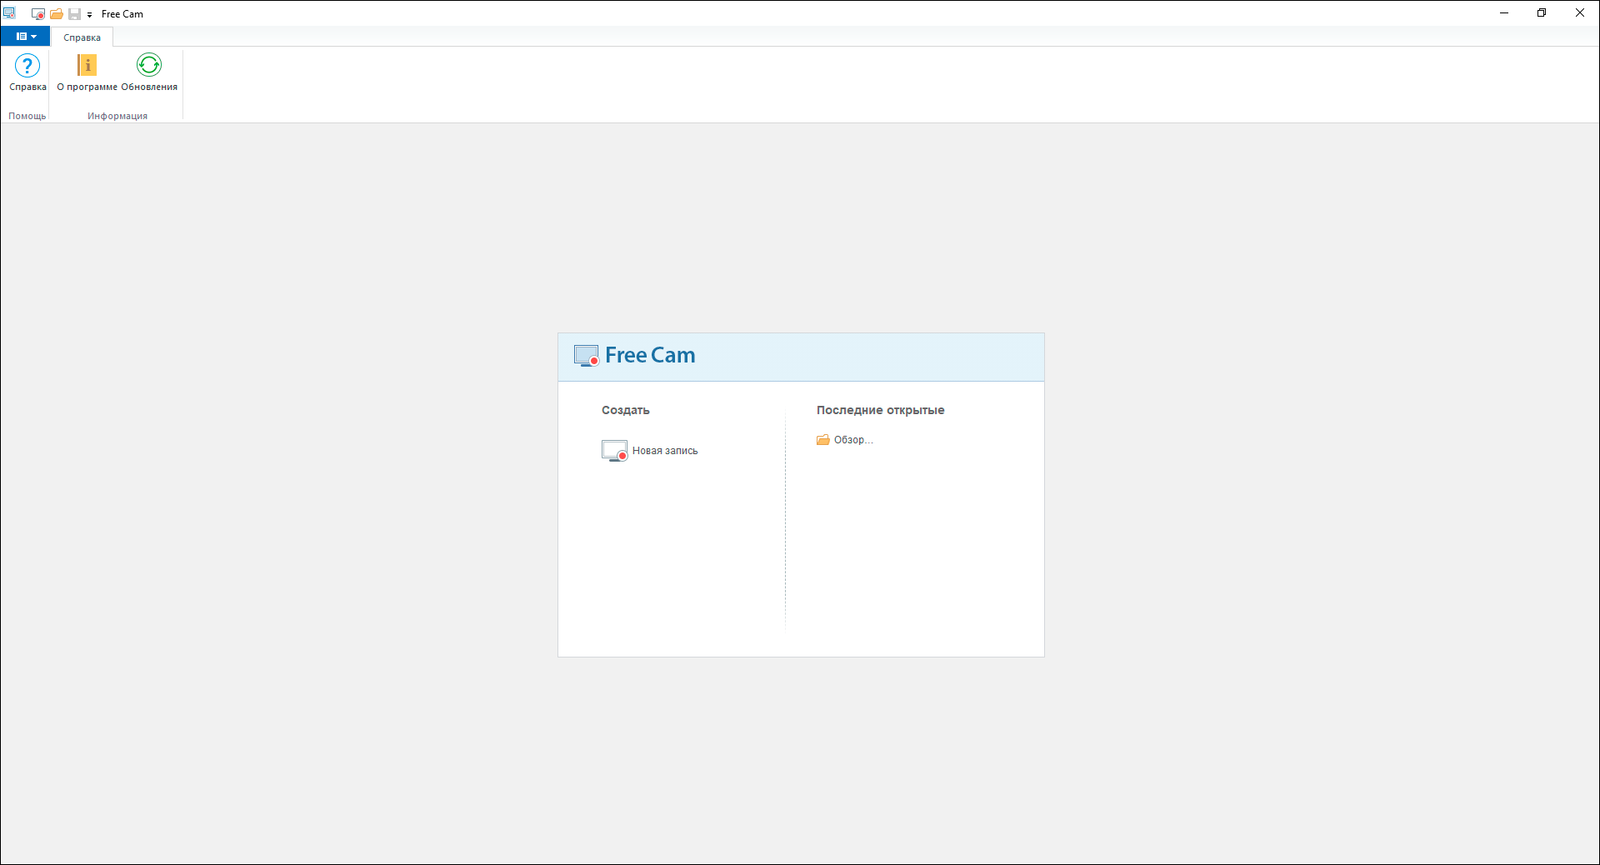The height and width of the screenshot is (865, 1600).
Task: Click the new recording icon in quick access toolbar
Action: (x=38, y=14)
